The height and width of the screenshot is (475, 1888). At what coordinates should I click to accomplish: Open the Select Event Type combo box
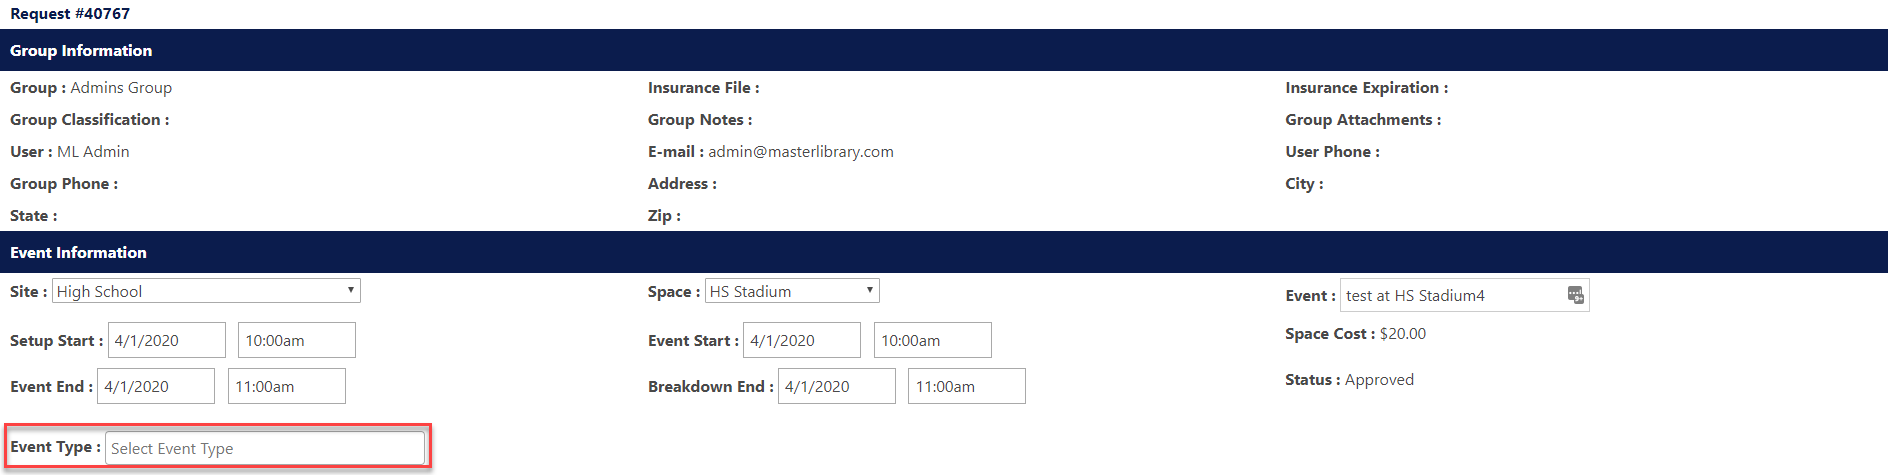click(x=265, y=448)
